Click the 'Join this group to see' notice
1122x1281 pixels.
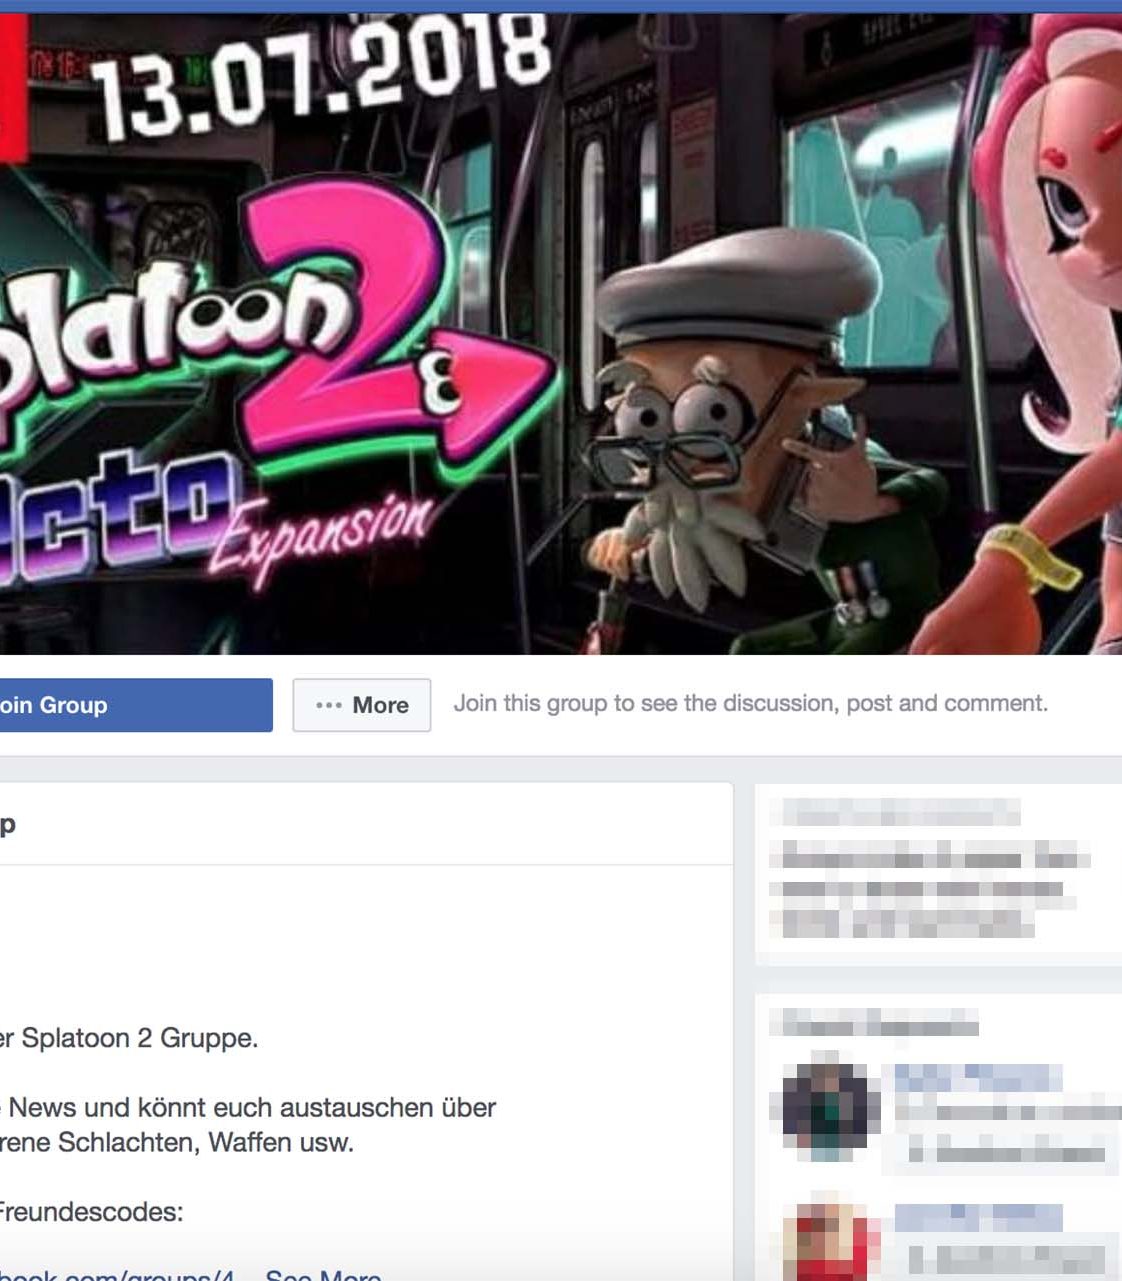[x=750, y=703]
